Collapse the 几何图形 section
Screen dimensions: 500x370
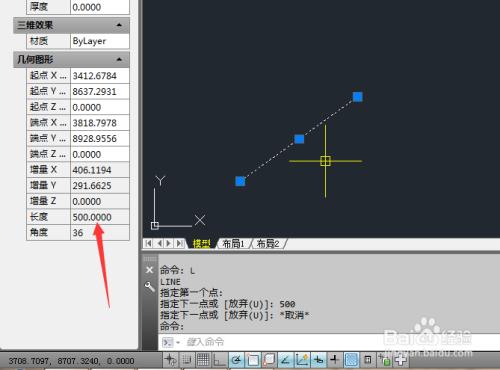(119, 59)
